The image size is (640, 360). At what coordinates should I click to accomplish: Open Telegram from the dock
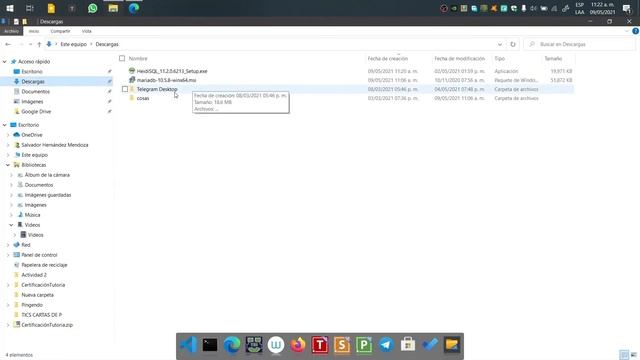(386, 345)
